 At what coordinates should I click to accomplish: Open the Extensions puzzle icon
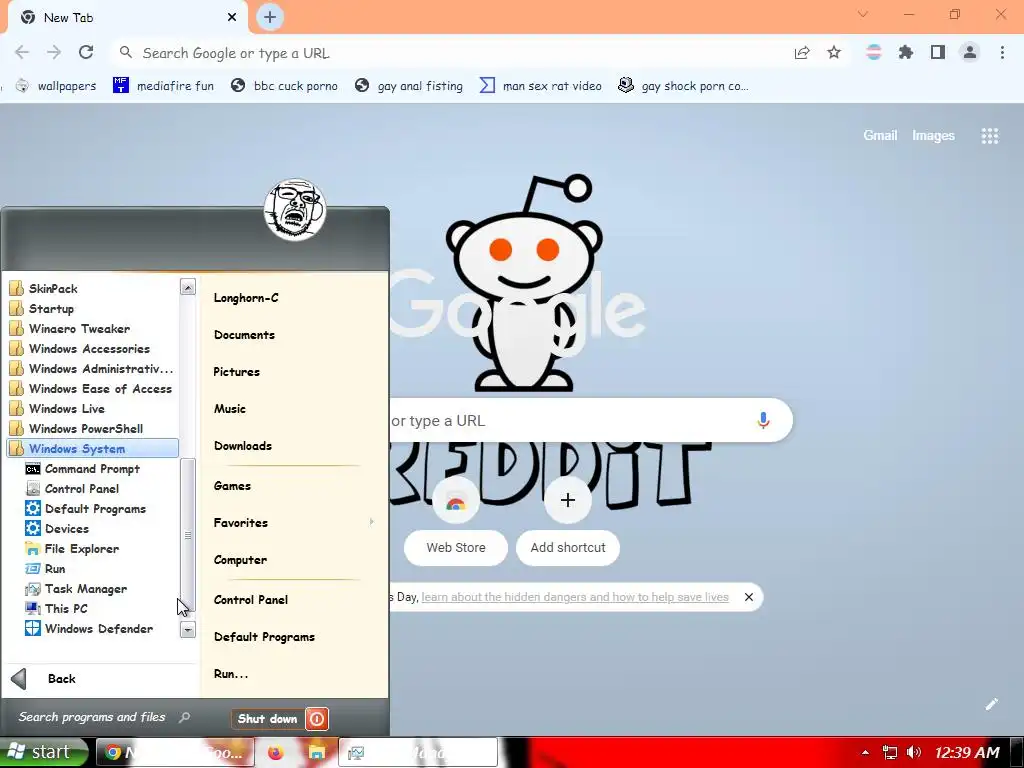tap(905, 53)
